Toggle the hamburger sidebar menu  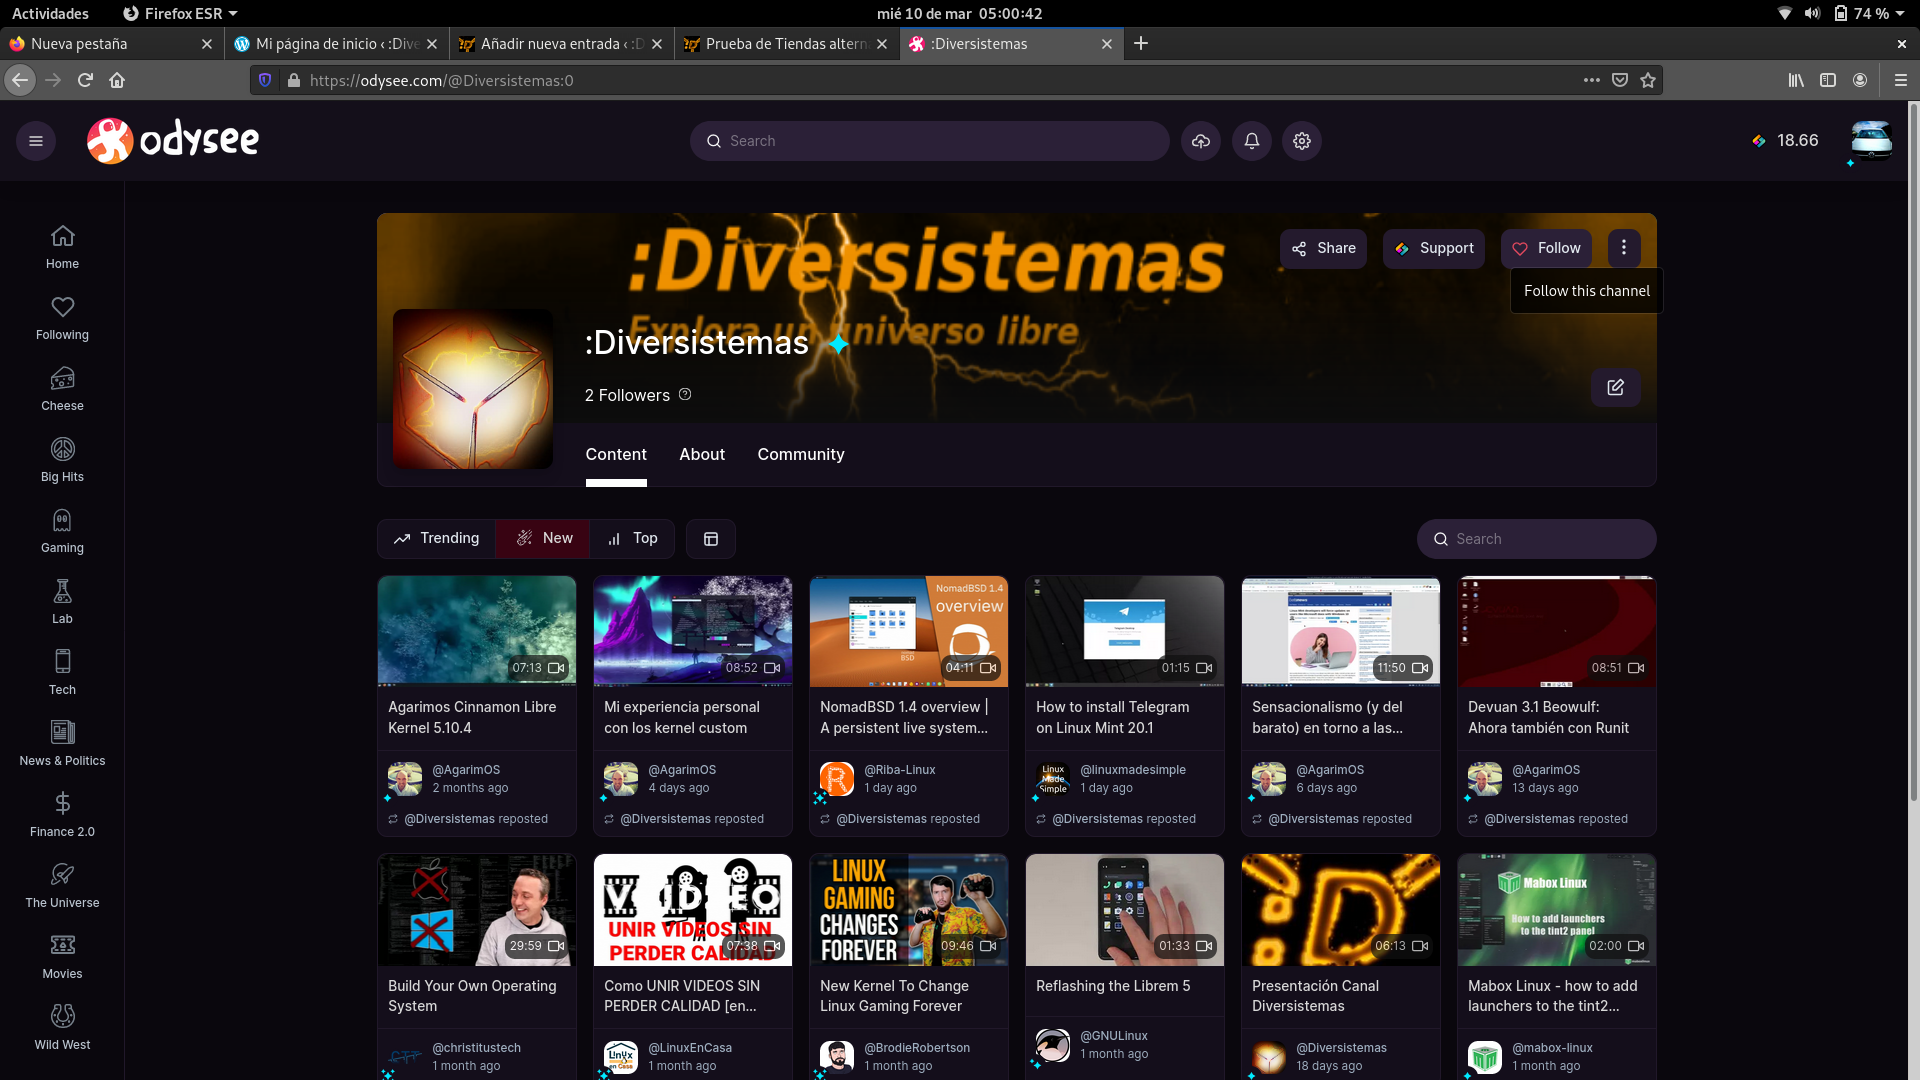(36, 141)
